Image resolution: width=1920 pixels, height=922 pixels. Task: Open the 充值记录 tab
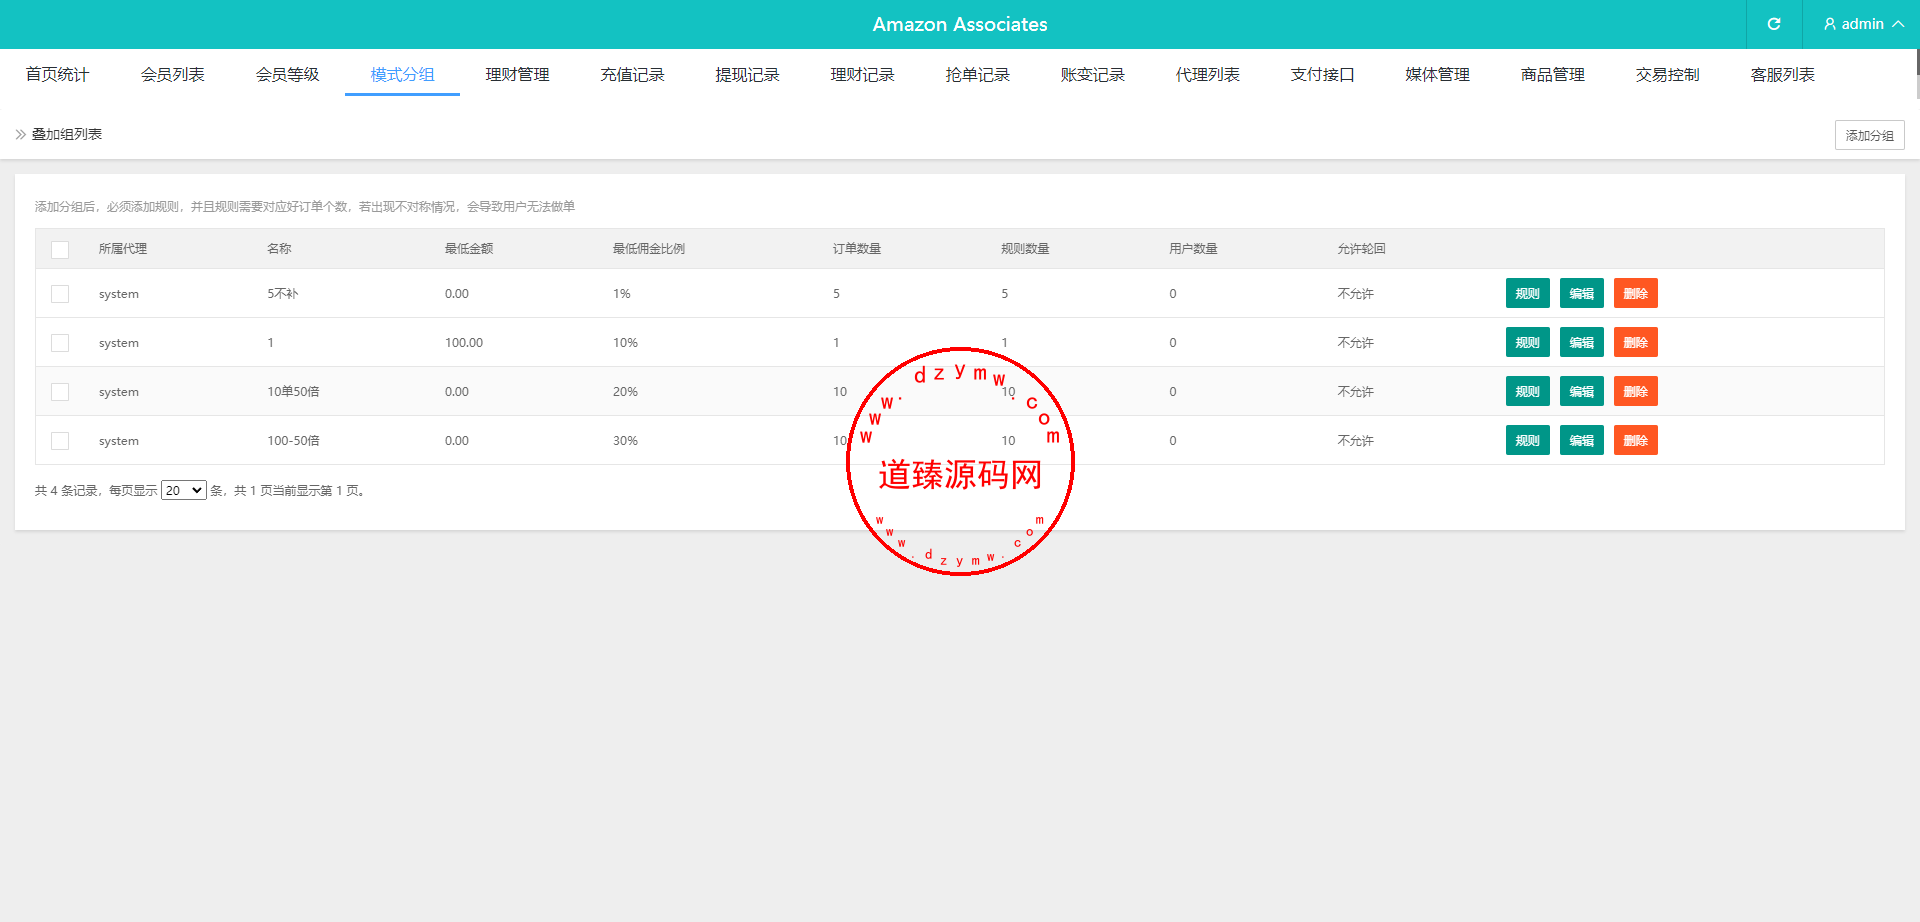click(x=632, y=75)
